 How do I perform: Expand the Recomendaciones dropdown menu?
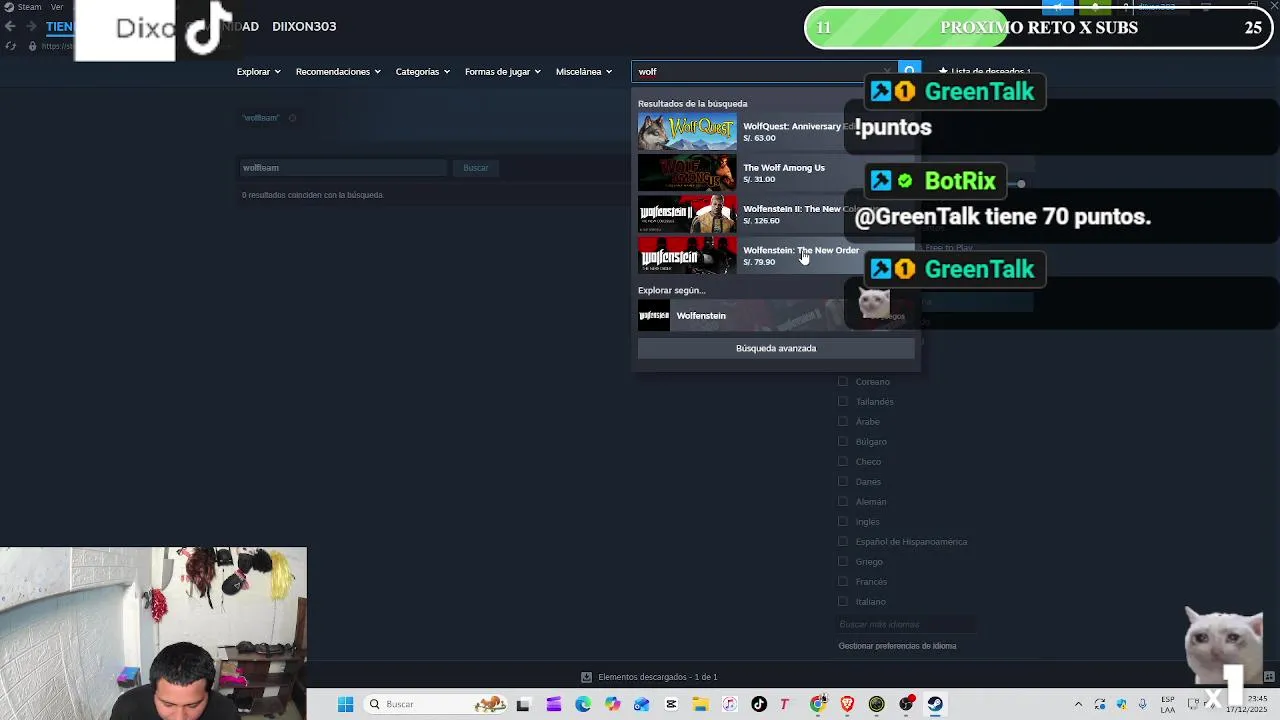(x=338, y=72)
